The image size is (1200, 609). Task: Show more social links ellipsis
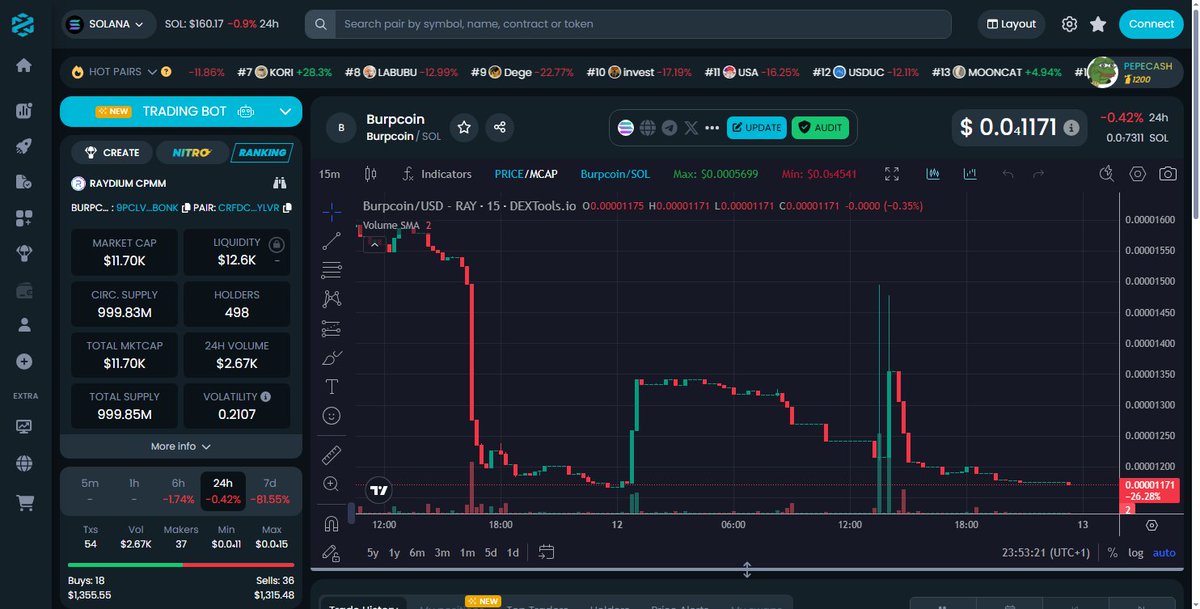tap(712, 128)
